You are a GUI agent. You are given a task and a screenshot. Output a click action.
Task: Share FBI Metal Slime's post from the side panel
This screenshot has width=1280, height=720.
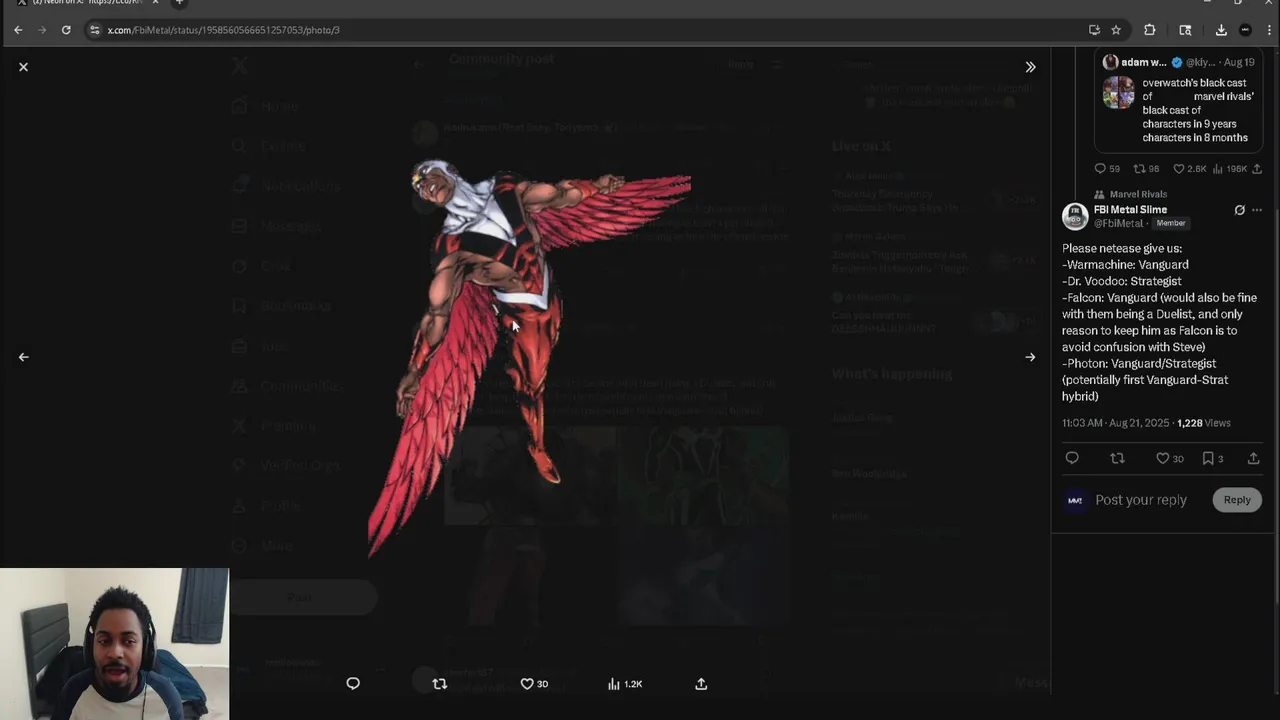click(x=1253, y=458)
